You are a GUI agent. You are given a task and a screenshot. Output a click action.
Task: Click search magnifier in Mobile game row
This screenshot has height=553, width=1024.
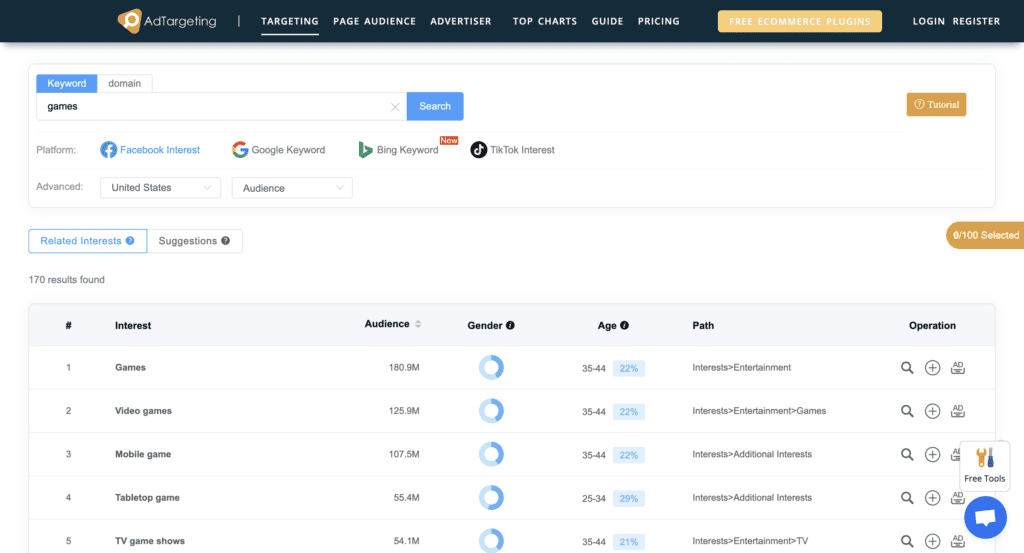pos(907,454)
